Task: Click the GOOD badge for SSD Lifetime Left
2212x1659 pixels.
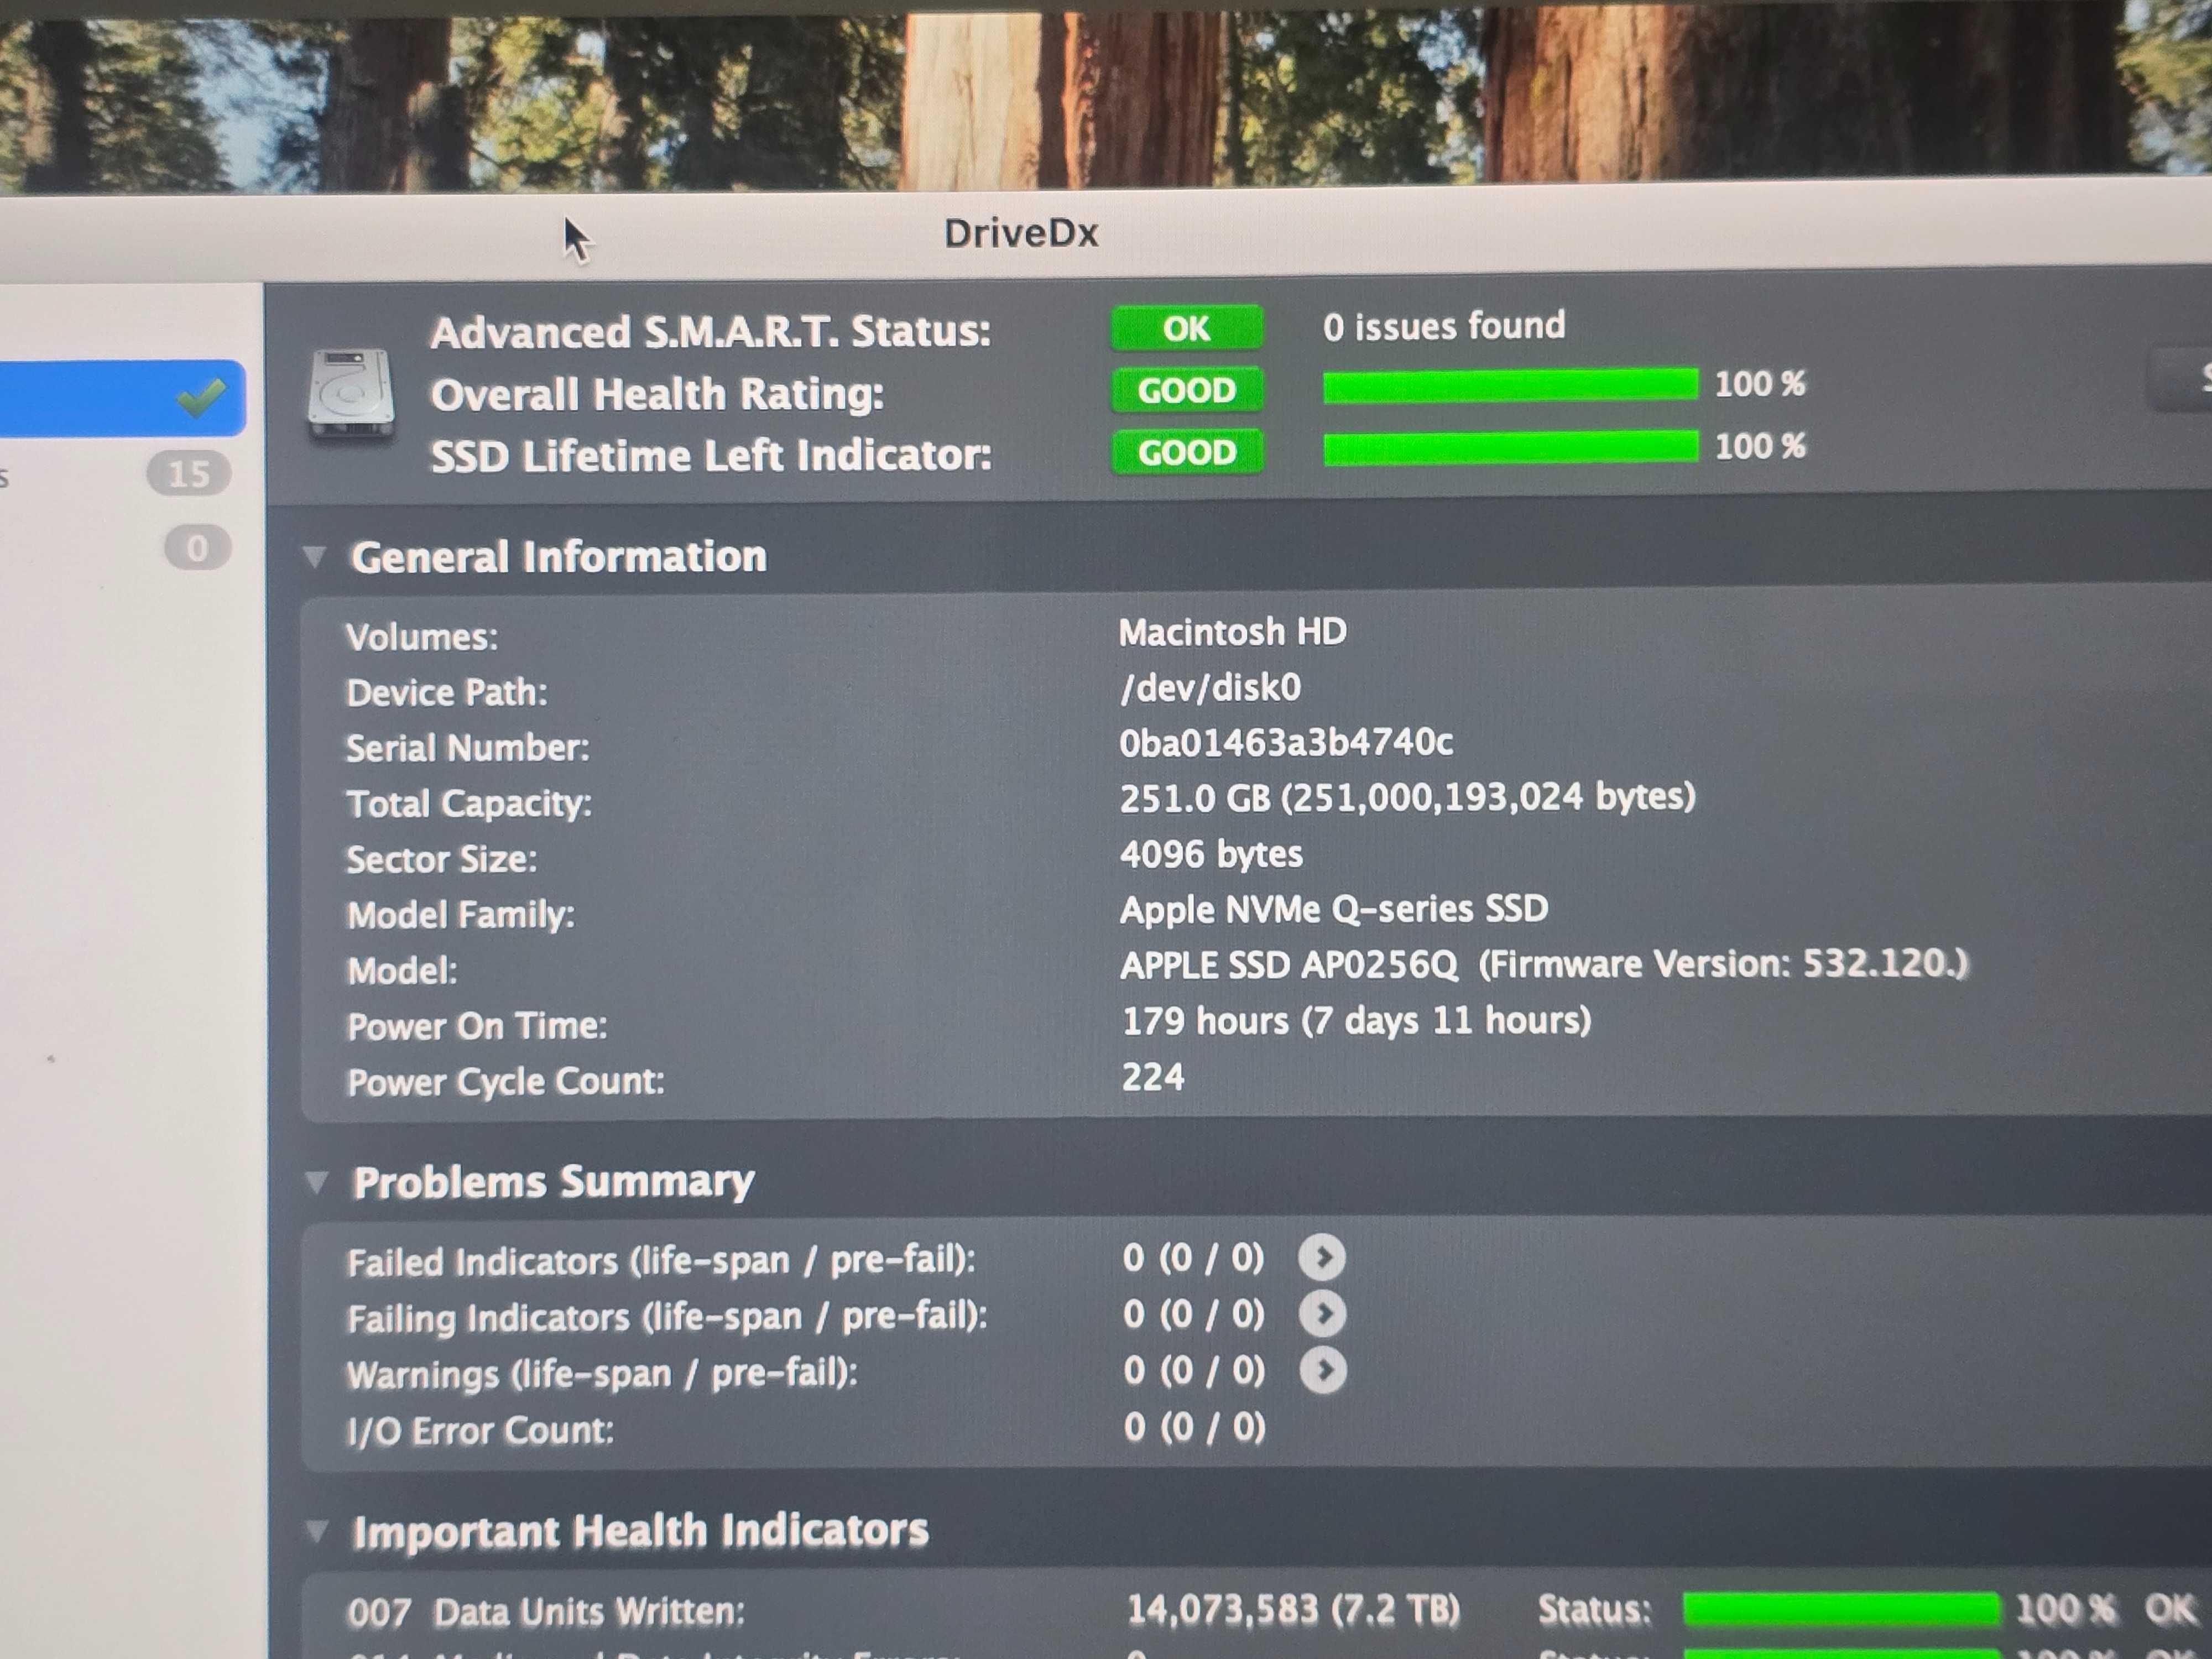Action: (1187, 452)
